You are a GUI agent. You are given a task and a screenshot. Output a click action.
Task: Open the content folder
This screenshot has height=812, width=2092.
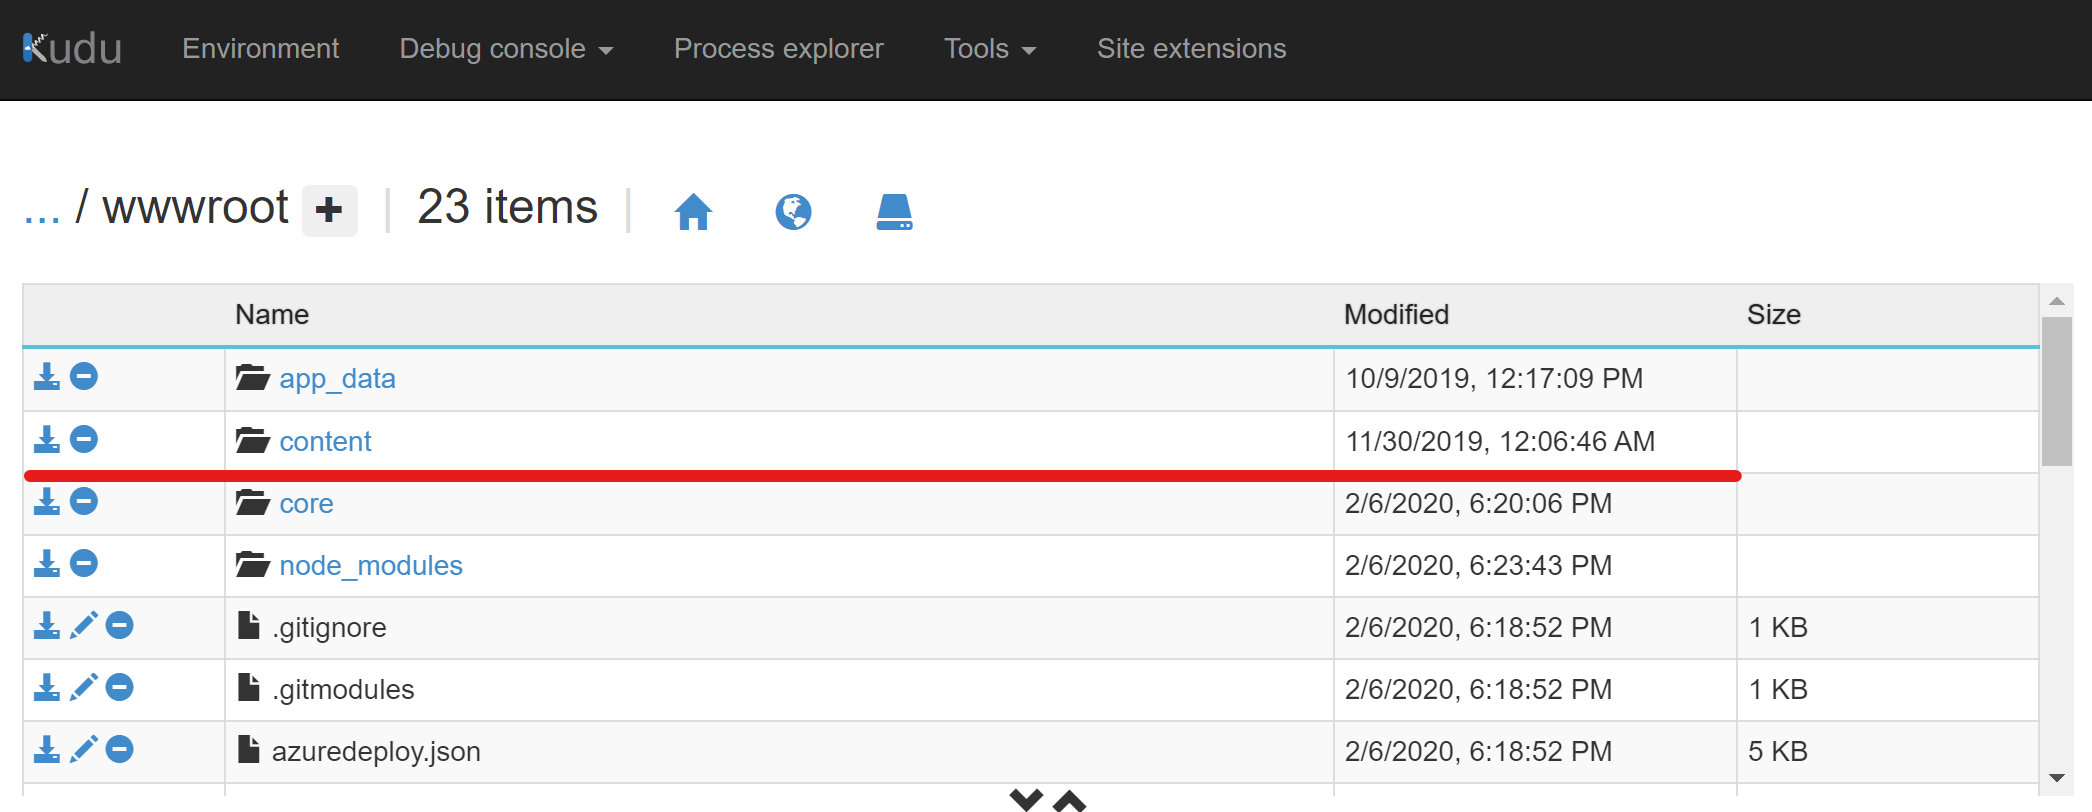click(325, 441)
